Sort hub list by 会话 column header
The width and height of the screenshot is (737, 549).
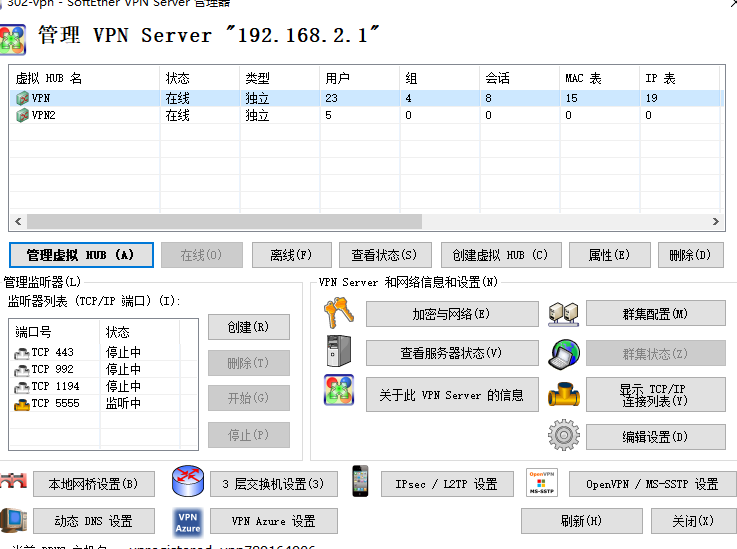pos(519,78)
